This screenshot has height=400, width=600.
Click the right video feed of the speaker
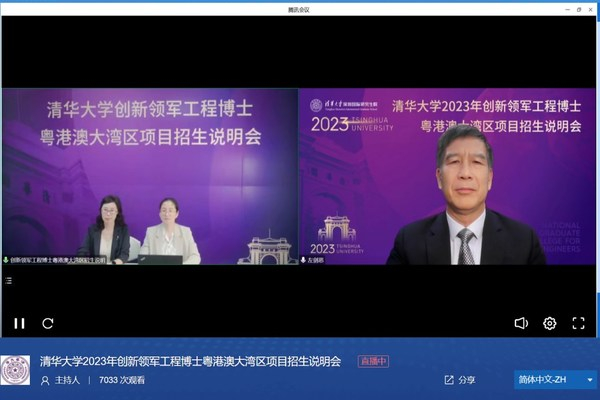tap(447, 176)
